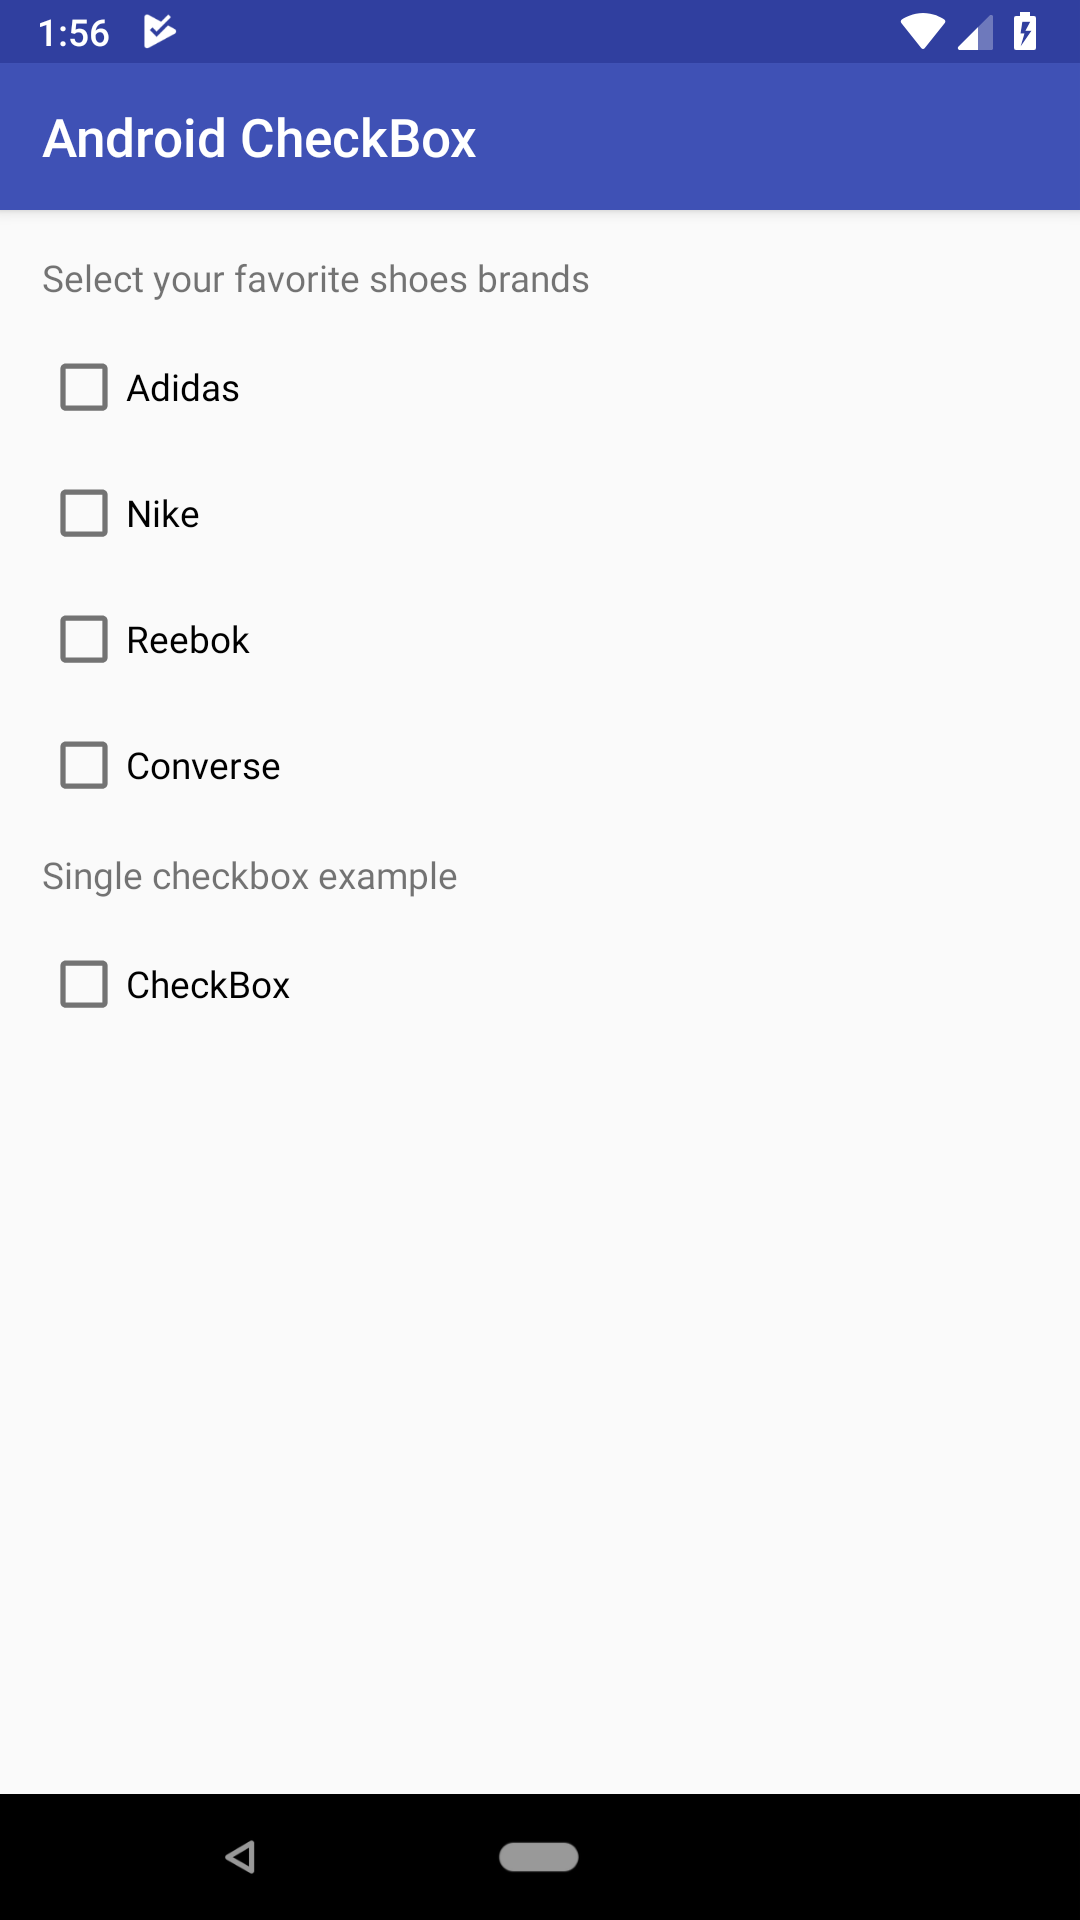Tap the Reebok label text

[x=188, y=640]
